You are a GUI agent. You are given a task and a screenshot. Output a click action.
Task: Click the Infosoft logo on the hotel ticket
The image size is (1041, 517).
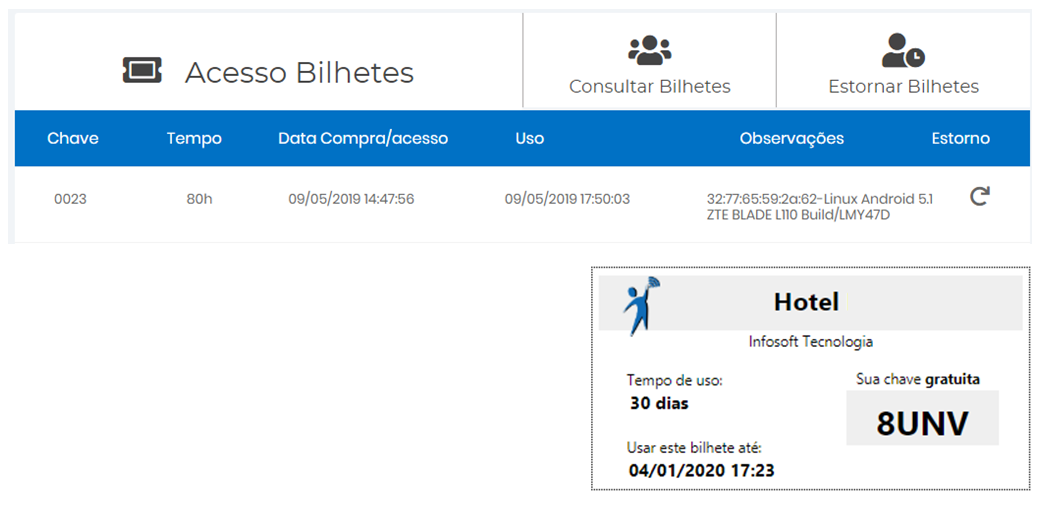pos(638,306)
